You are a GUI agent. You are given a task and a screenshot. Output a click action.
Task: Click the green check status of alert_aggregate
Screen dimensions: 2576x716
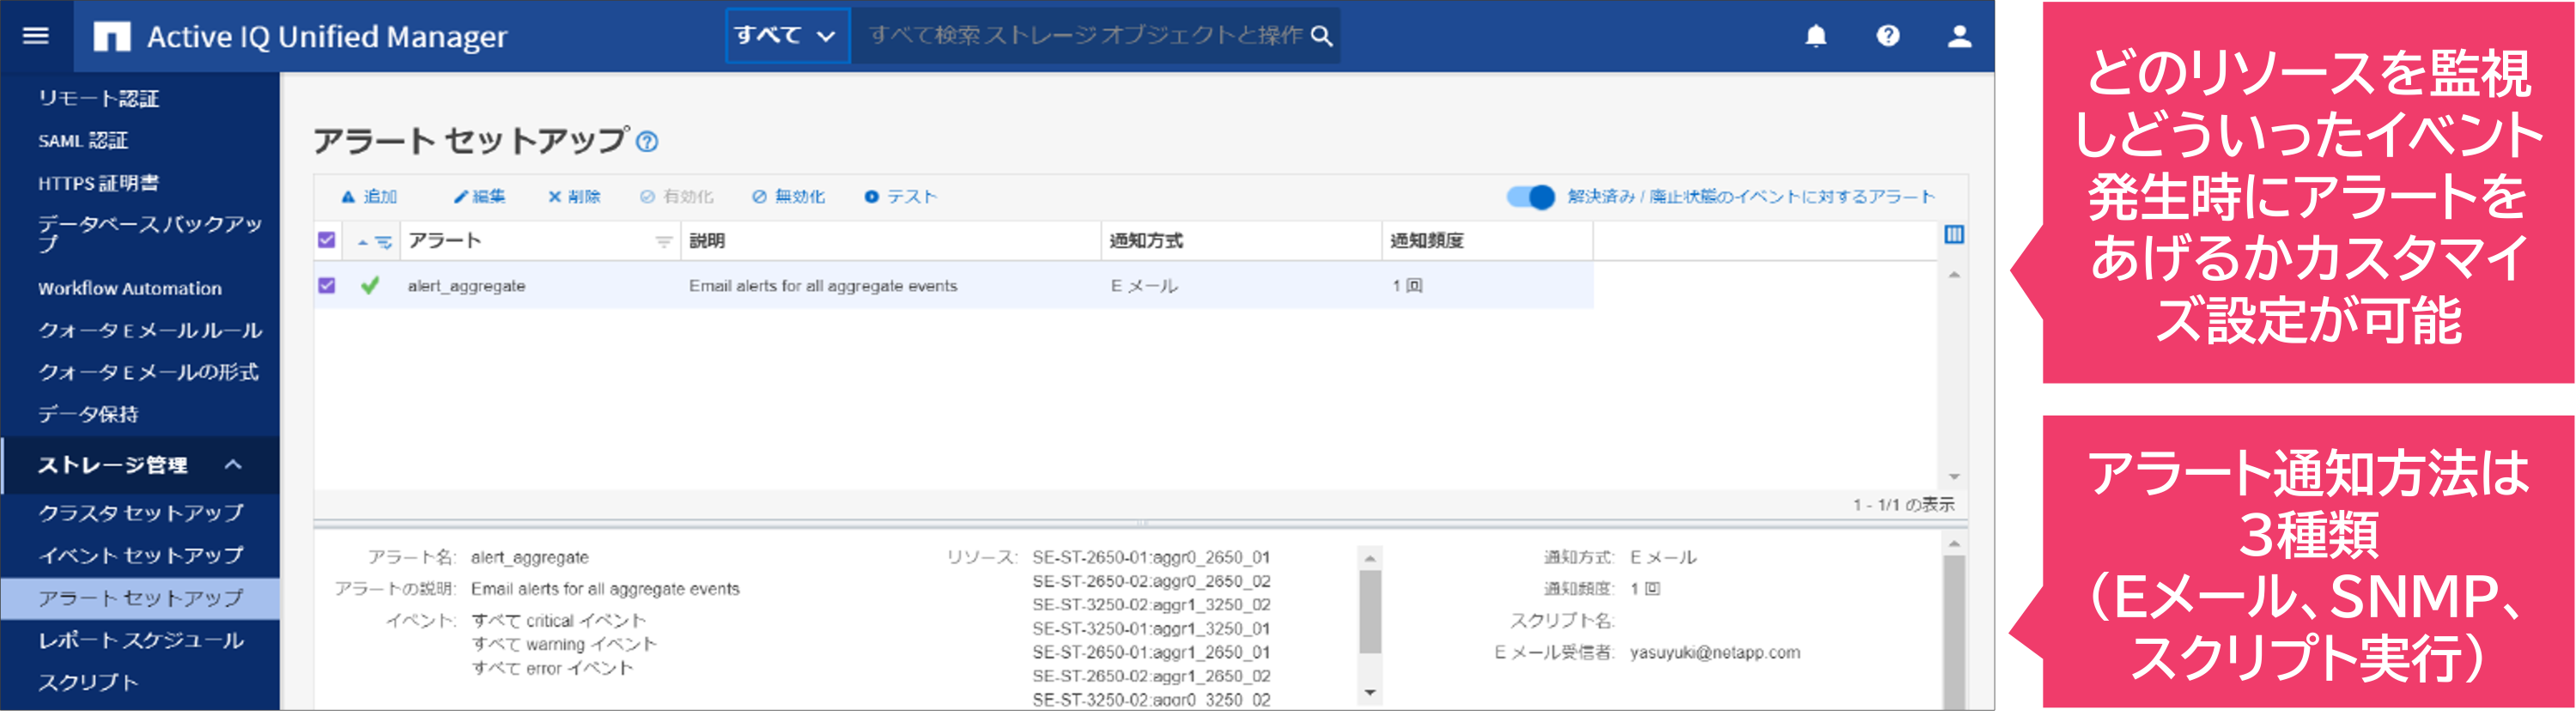(370, 286)
